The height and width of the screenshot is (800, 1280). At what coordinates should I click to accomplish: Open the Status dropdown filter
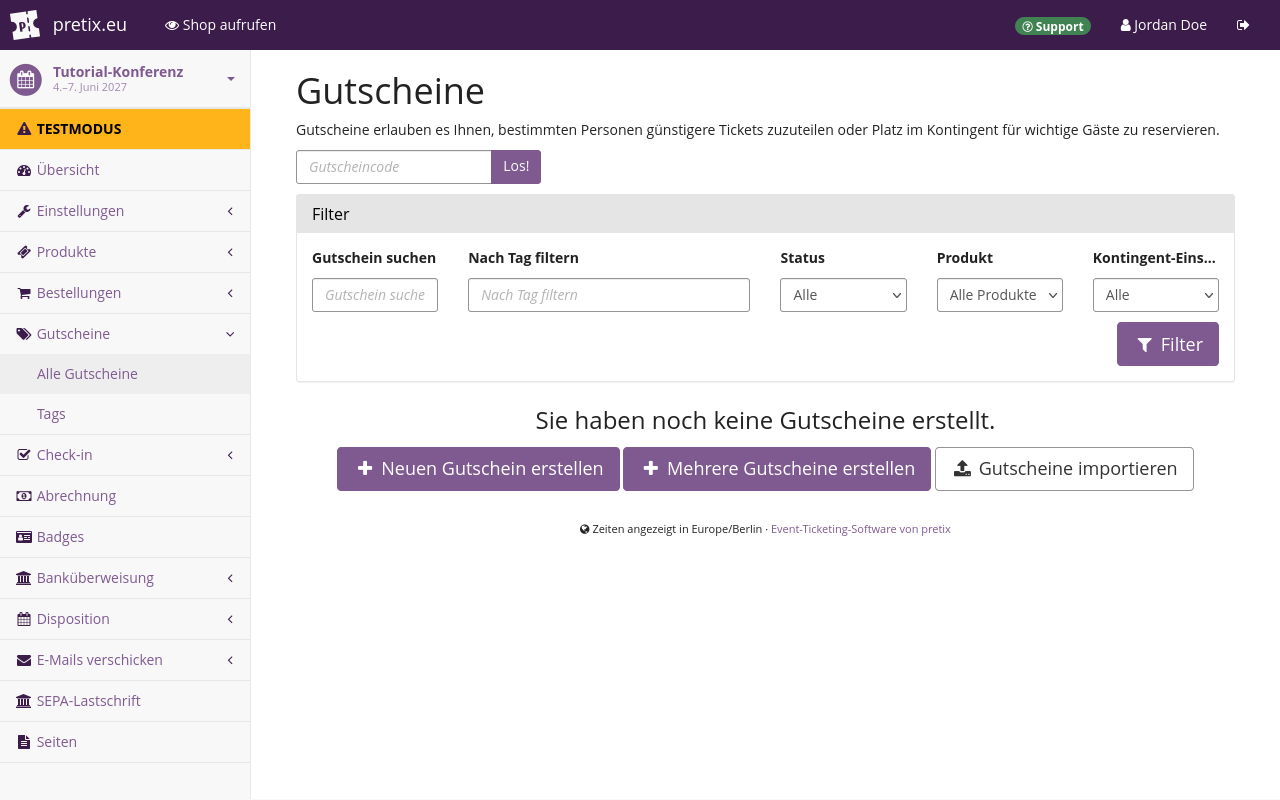point(843,295)
